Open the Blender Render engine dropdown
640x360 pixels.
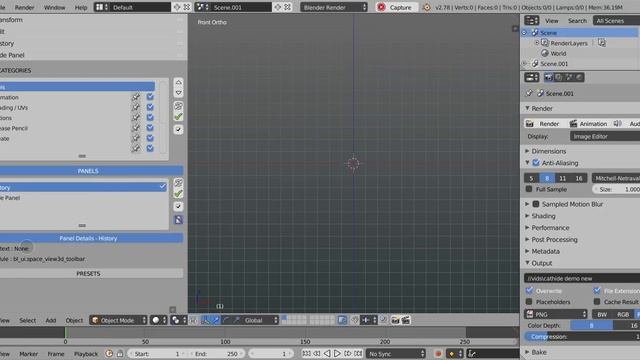tap(334, 7)
